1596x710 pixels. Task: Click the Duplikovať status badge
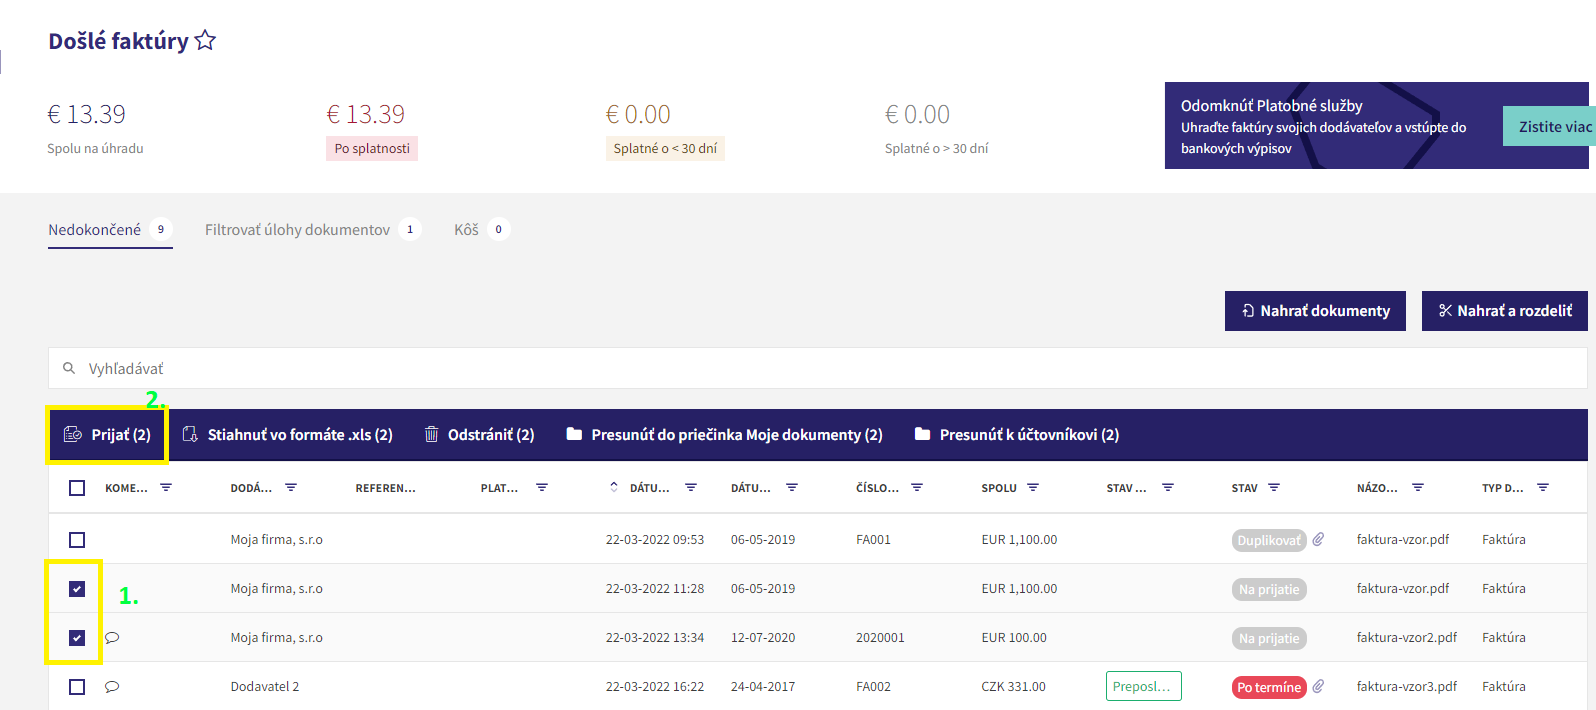(x=1269, y=540)
